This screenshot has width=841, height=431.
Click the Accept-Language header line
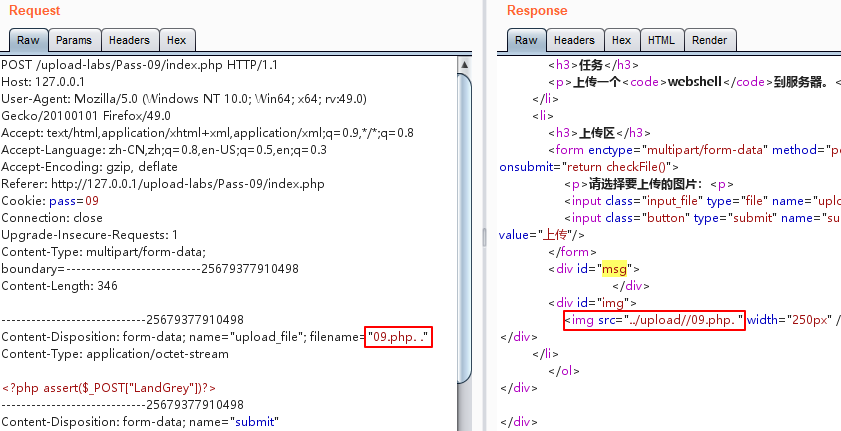tap(164, 150)
